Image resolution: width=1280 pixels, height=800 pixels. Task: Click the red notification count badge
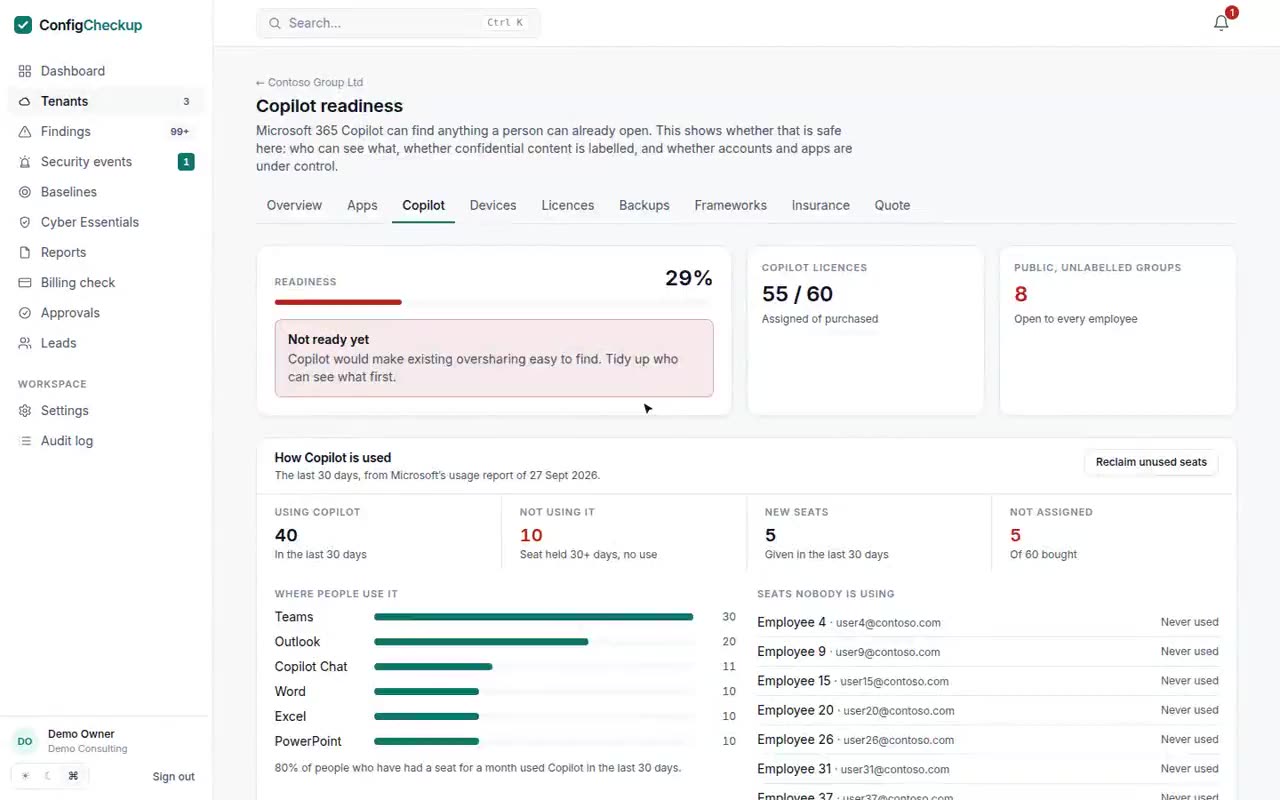(x=1232, y=13)
